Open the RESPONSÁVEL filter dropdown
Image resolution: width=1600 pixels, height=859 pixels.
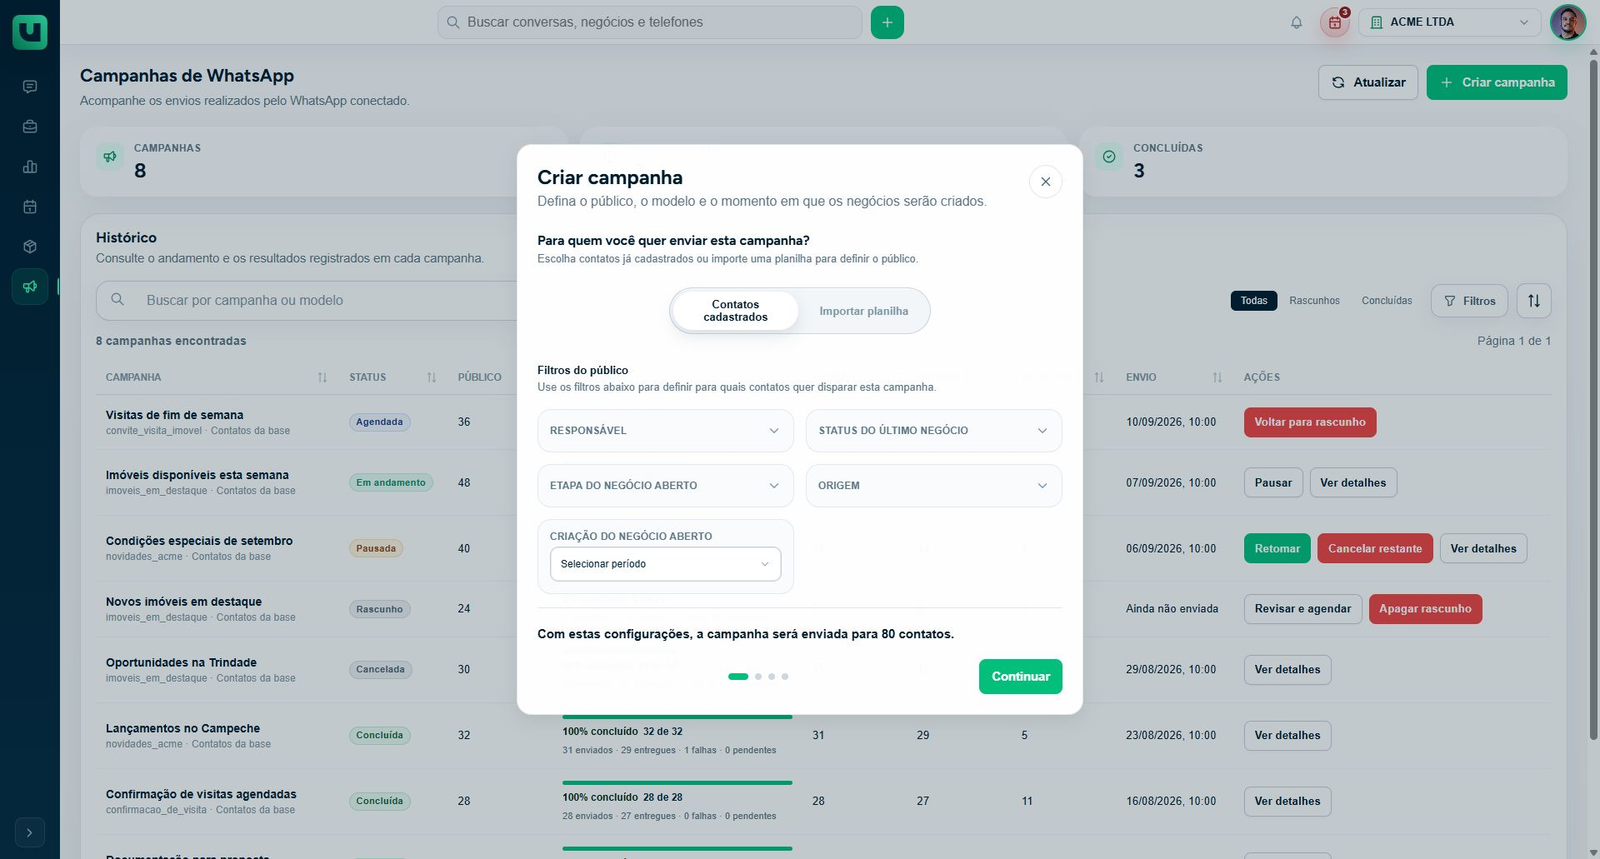pyautogui.click(x=665, y=431)
